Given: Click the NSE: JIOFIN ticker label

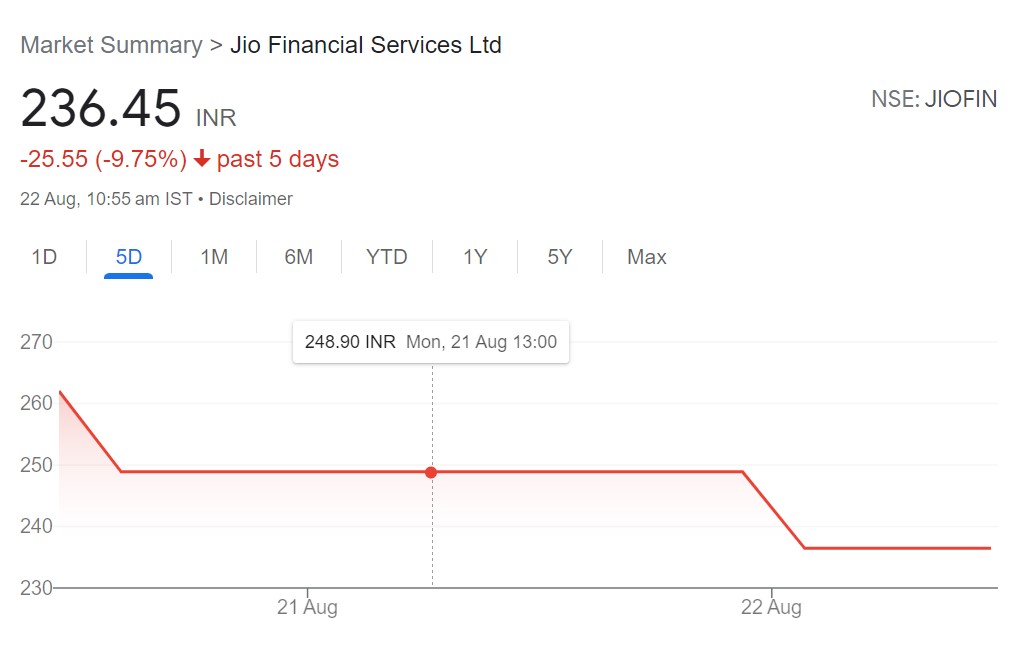Looking at the screenshot, I should click(x=934, y=100).
